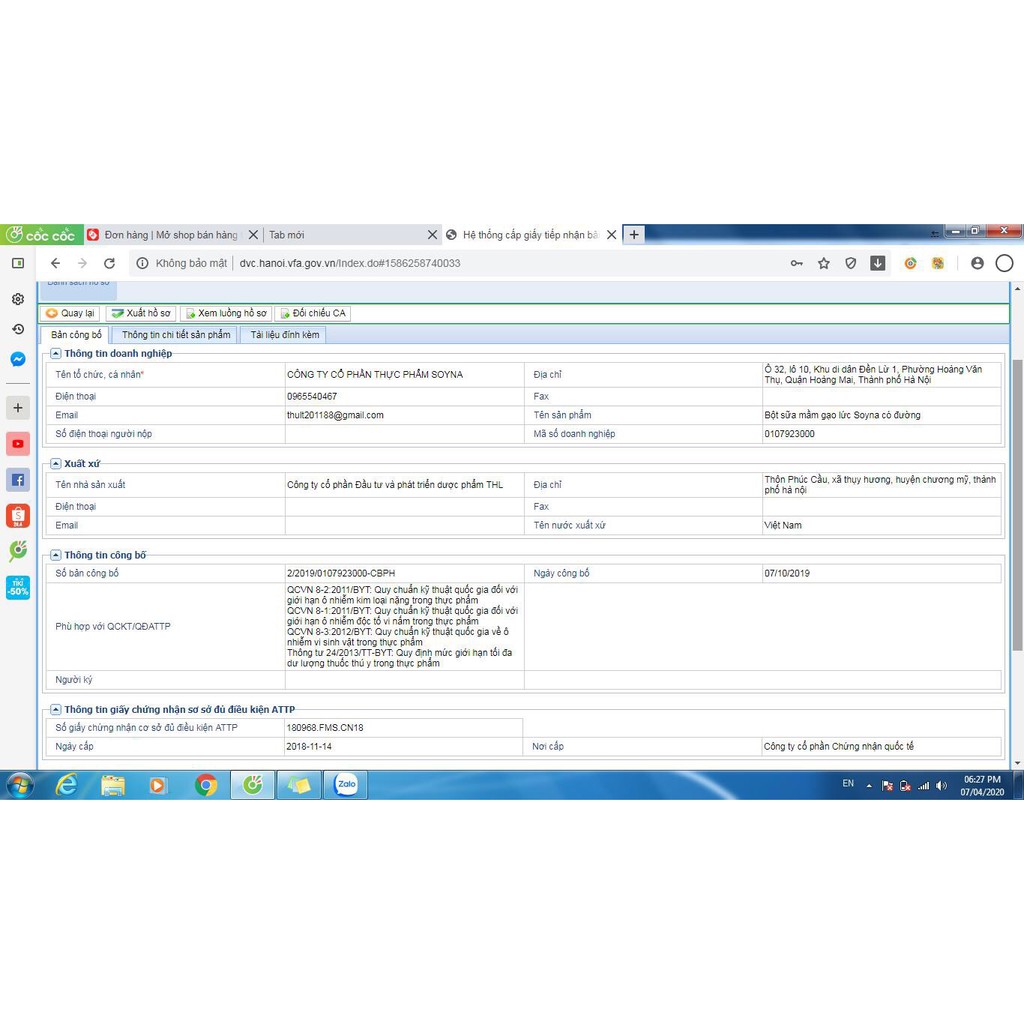Click the Xuất hồ sơ button
This screenshot has width=1024, height=1024.
[x=141, y=313]
